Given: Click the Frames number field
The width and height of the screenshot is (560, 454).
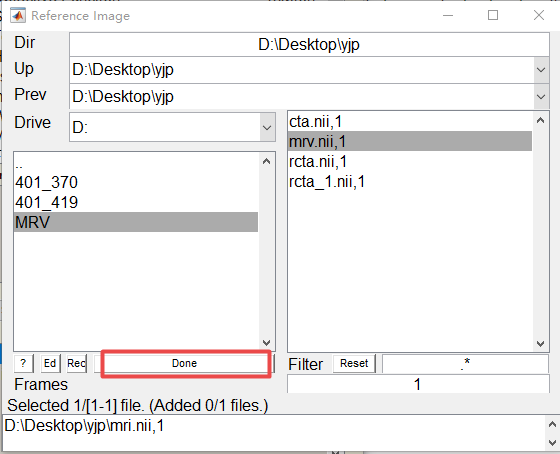Looking at the screenshot, I should click(x=418, y=384).
